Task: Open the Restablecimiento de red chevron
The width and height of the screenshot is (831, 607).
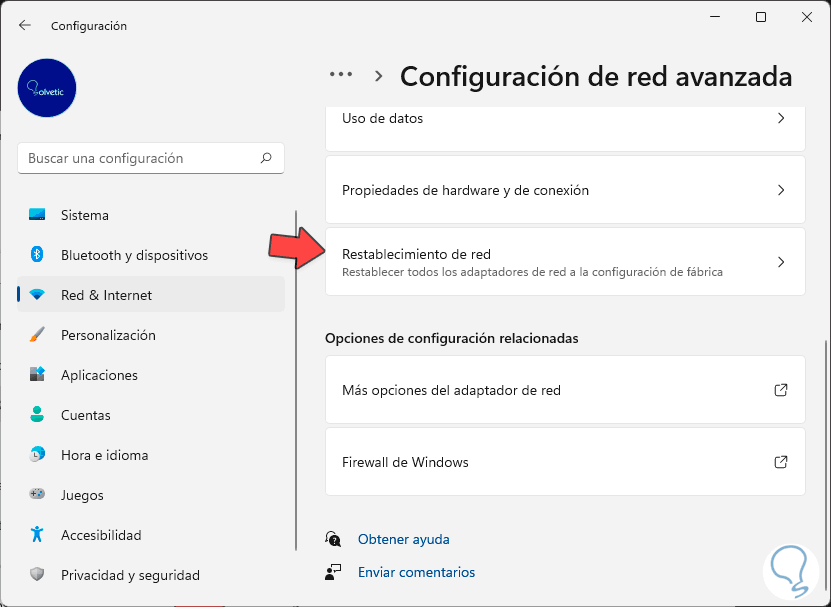Action: pyautogui.click(x=781, y=262)
